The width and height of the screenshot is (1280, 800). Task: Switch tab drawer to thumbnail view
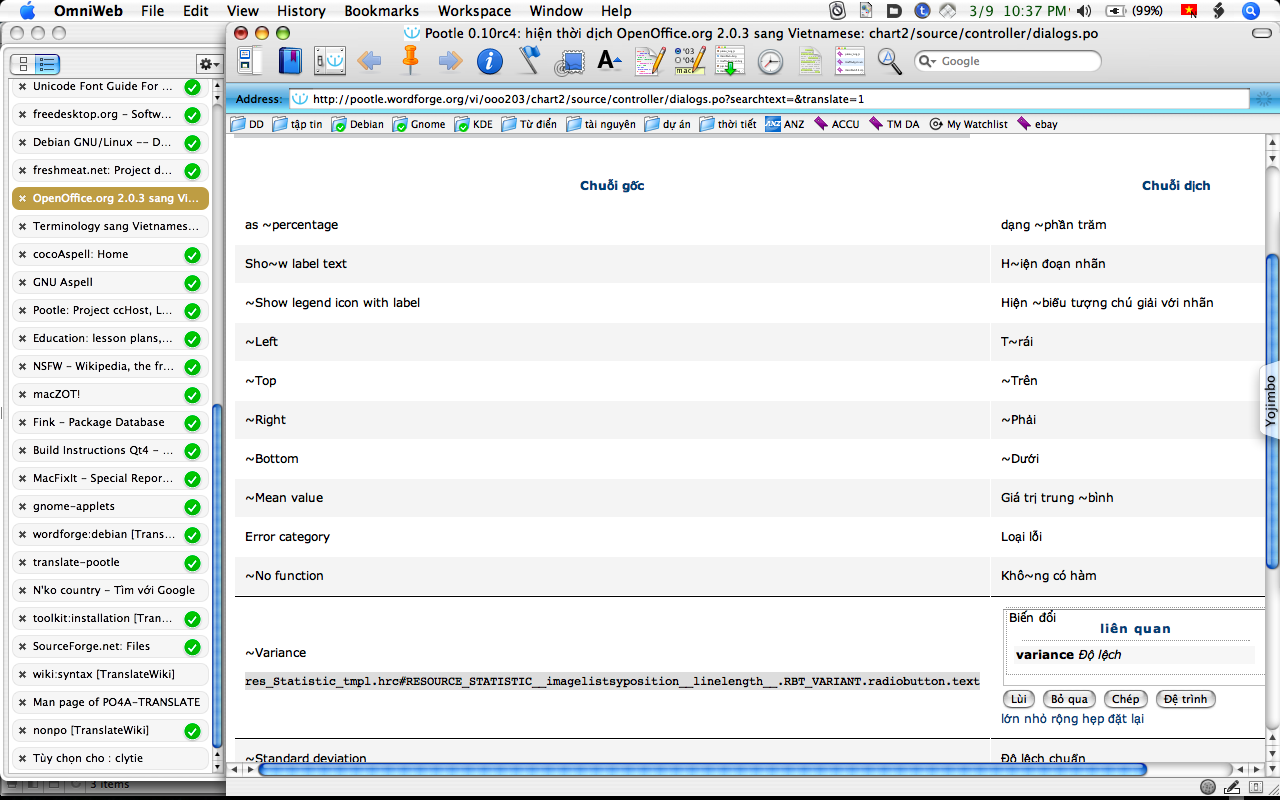pyautogui.click(x=24, y=64)
